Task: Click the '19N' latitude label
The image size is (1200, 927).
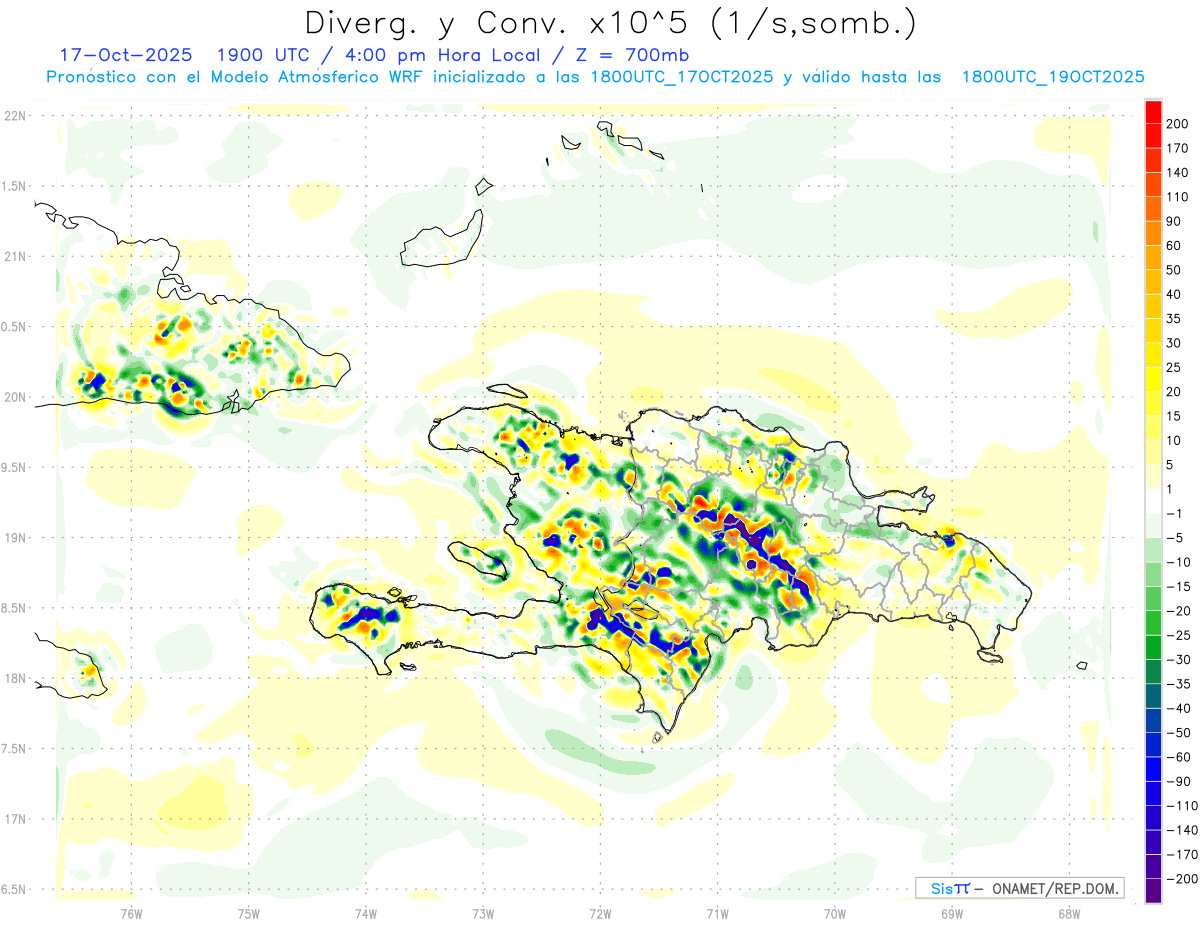Action: point(15,538)
